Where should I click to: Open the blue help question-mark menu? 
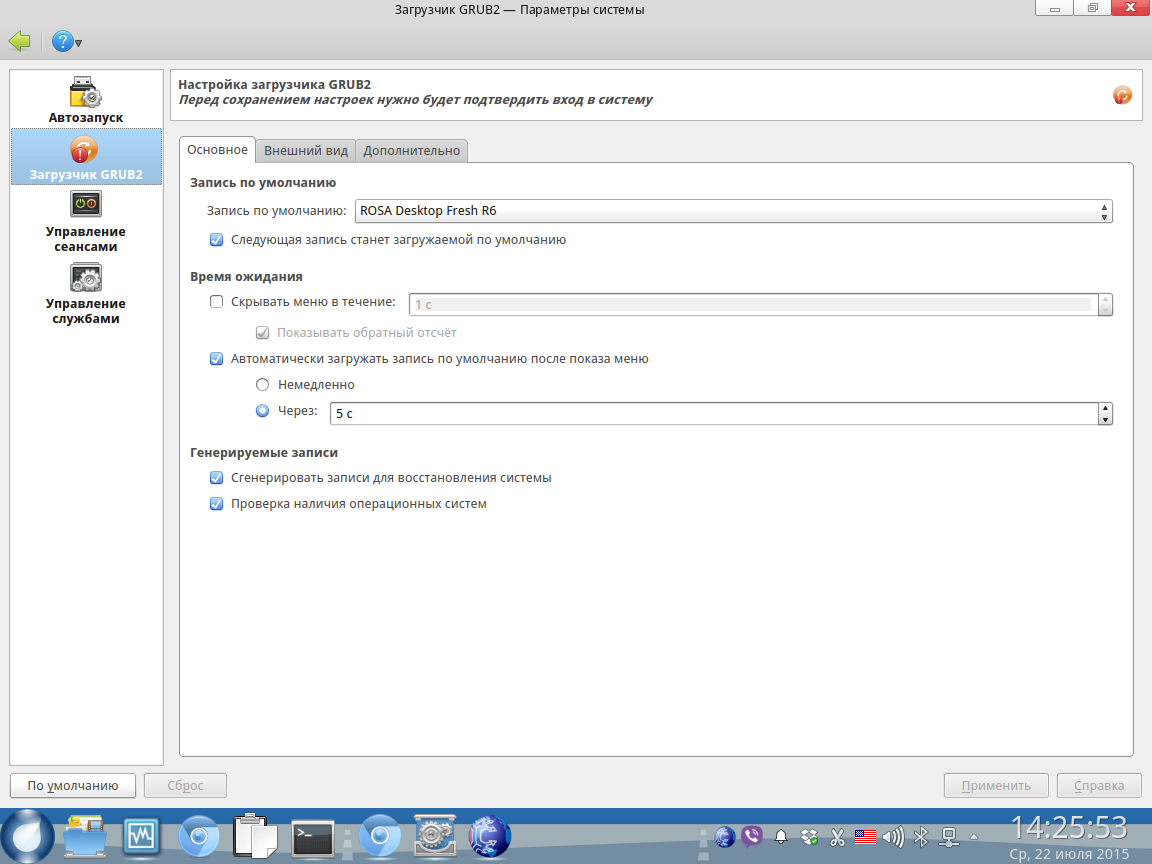tap(66, 42)
